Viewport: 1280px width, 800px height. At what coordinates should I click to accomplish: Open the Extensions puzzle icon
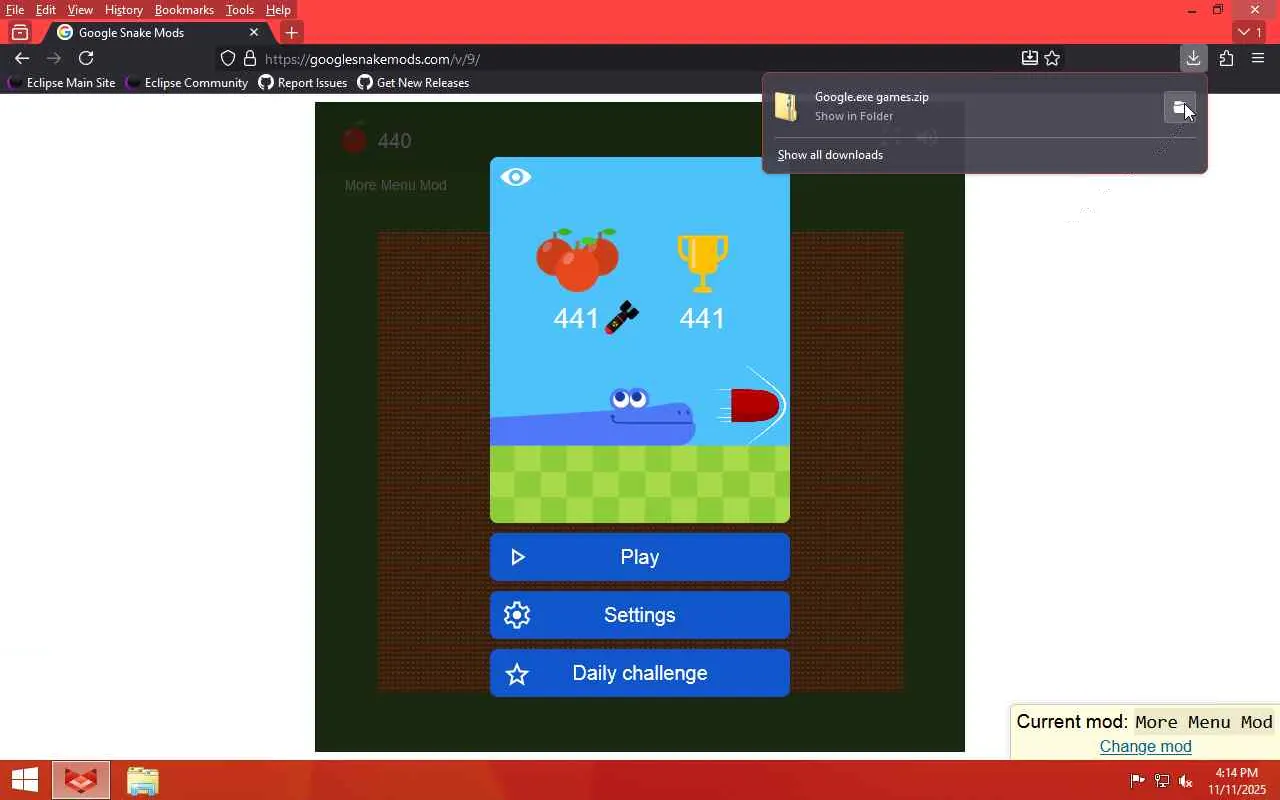pyautogui.click(x=1226, y=58)
